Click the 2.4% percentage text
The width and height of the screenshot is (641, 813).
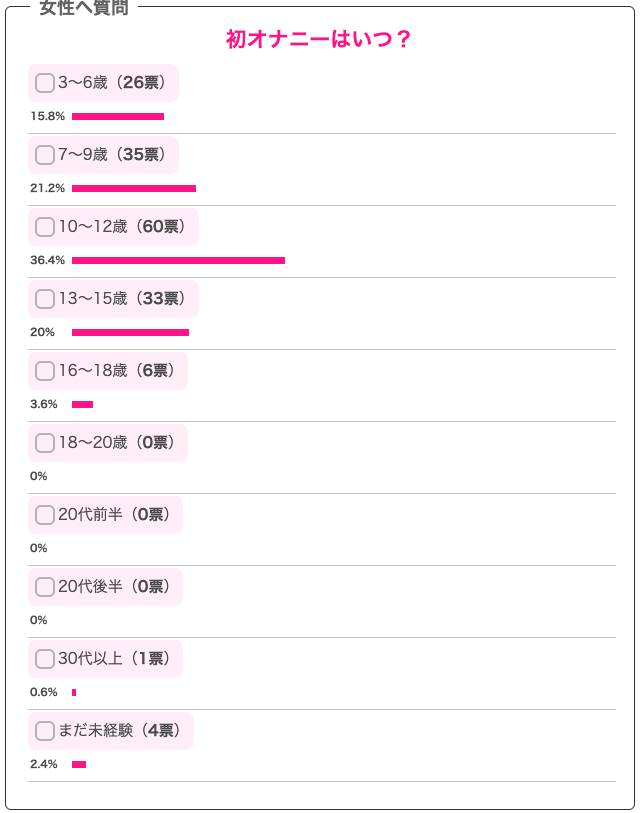(x=44, y=764)
